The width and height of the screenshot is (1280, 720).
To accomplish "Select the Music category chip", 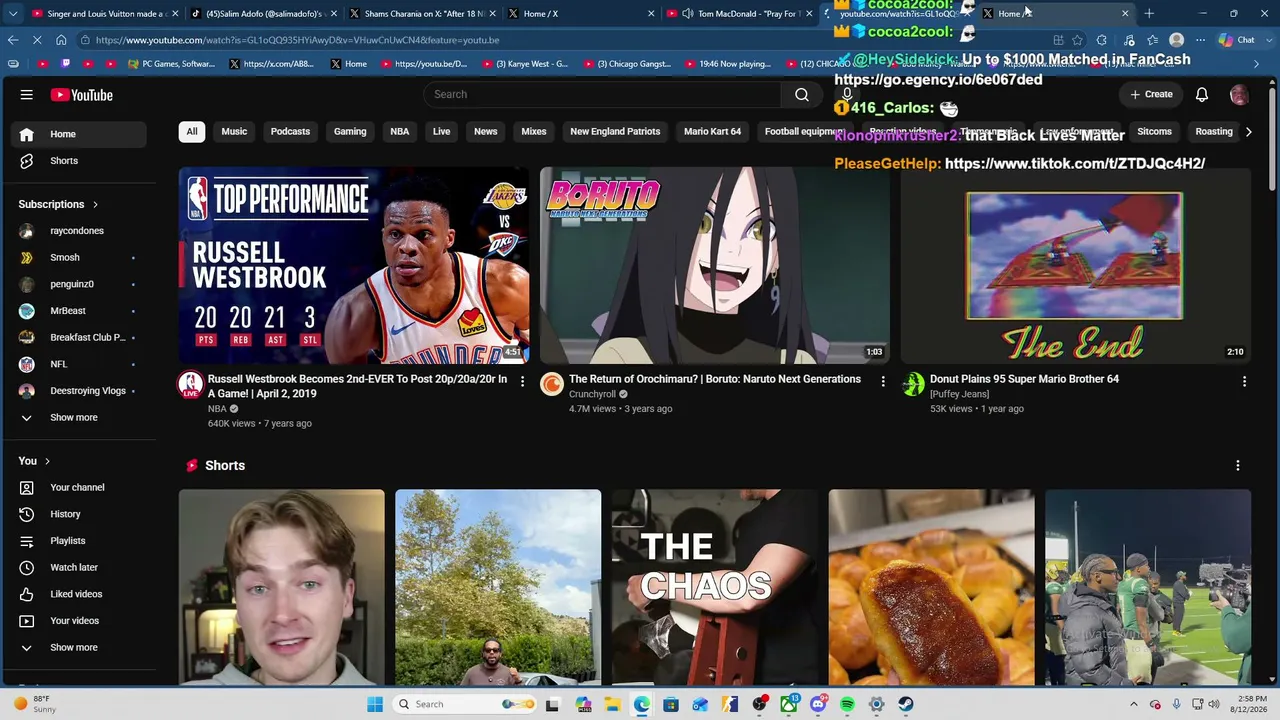I will click(234, 132).
